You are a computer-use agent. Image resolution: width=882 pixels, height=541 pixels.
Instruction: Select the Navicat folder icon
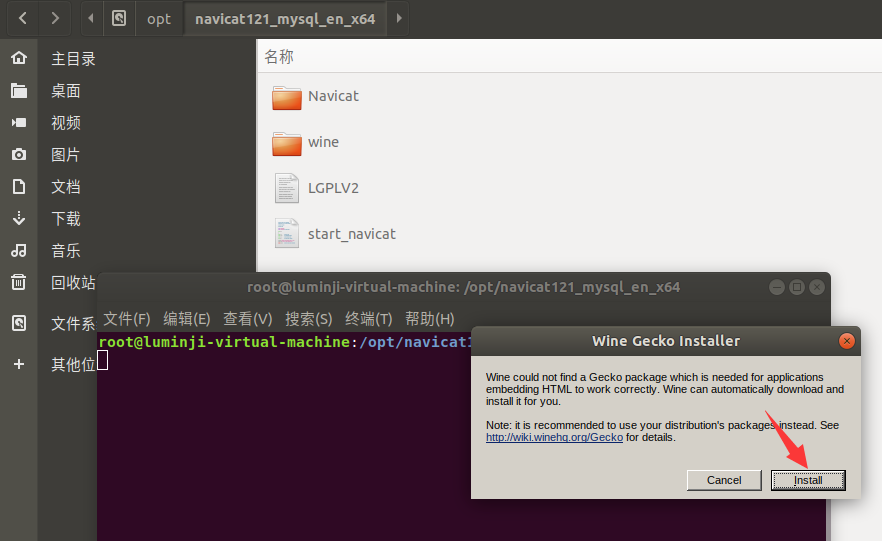[287, 97]
